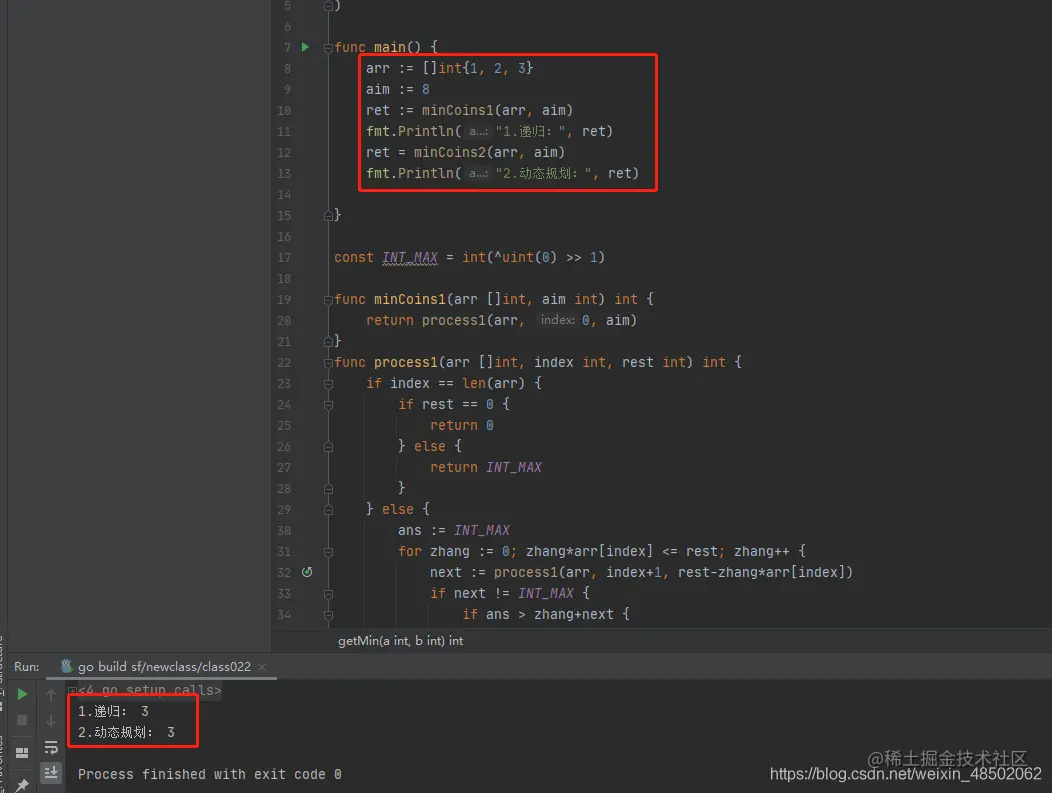Collapse the else block at line 29

click(x=328, y=510)
